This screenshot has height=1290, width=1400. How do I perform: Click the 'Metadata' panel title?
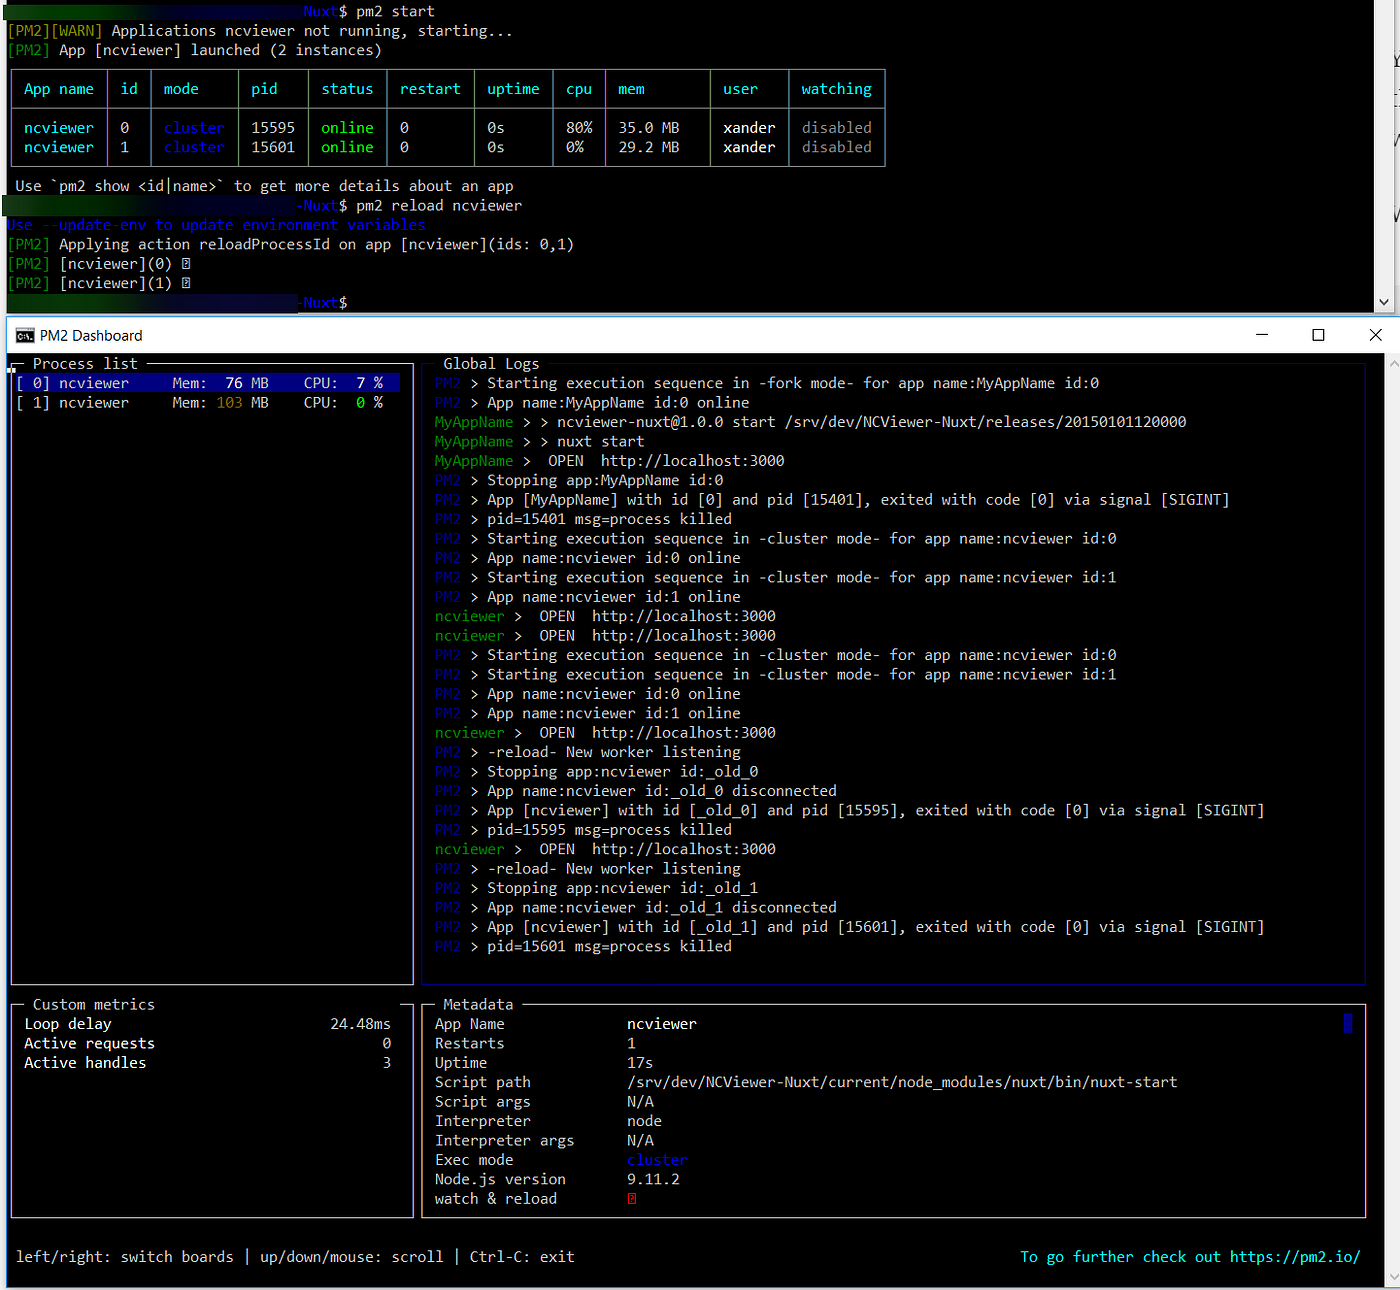(x=478, y=1004)
